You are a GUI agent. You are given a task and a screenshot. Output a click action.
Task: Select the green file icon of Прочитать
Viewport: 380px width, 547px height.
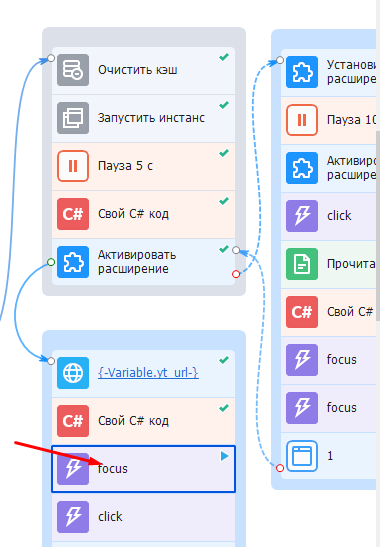302,264
